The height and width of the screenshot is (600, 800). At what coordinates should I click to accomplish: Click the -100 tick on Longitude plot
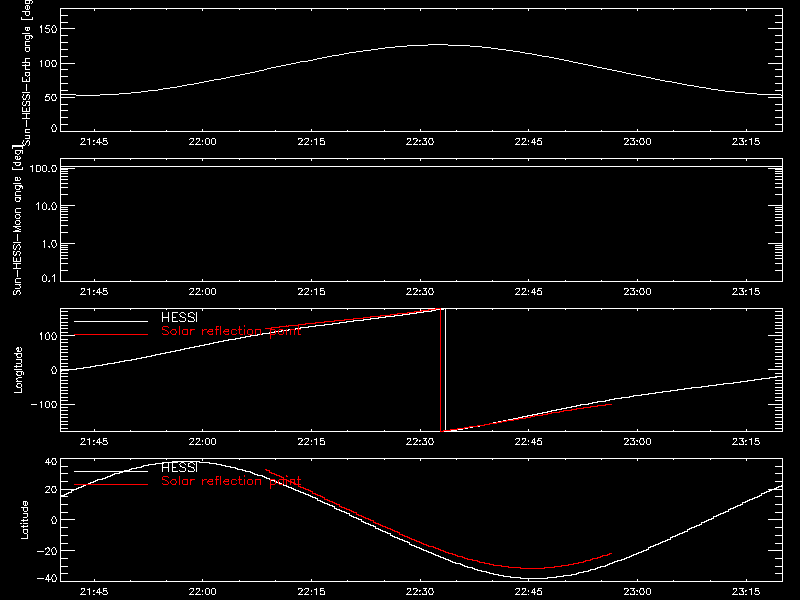coord(44,404)
